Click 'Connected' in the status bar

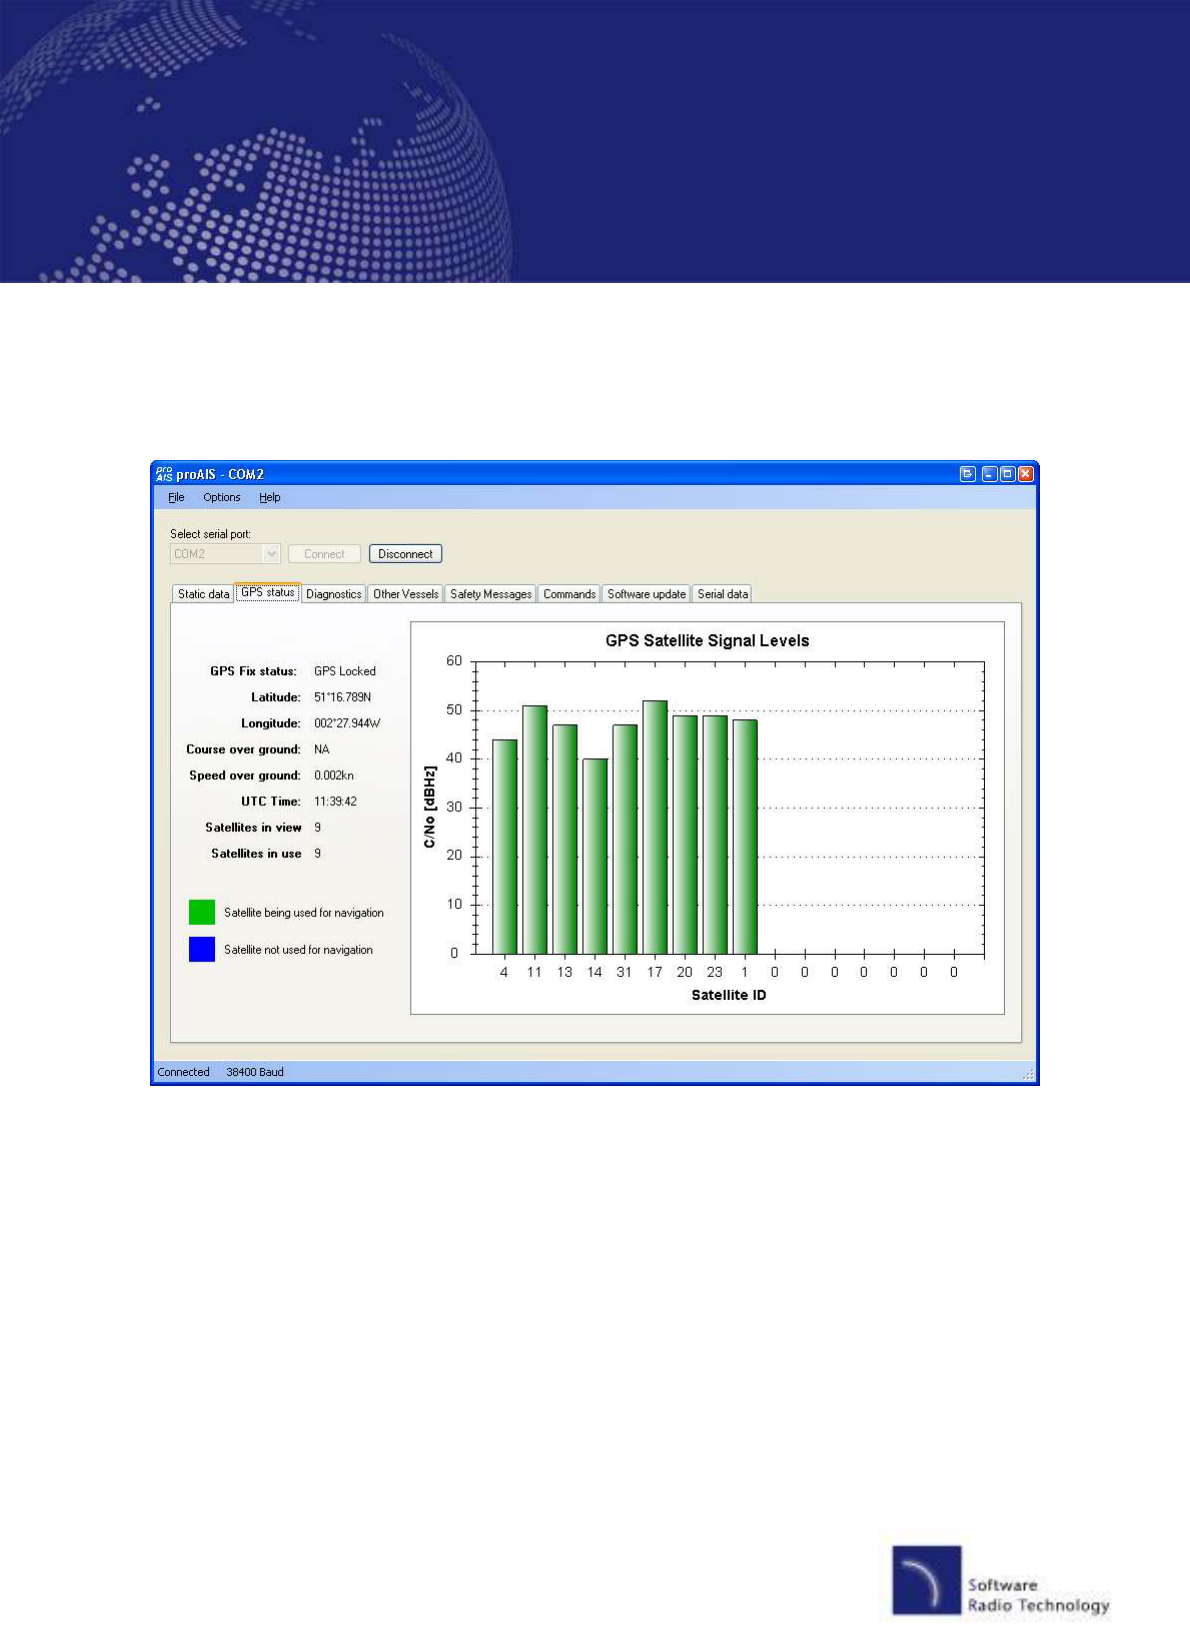184,1072
